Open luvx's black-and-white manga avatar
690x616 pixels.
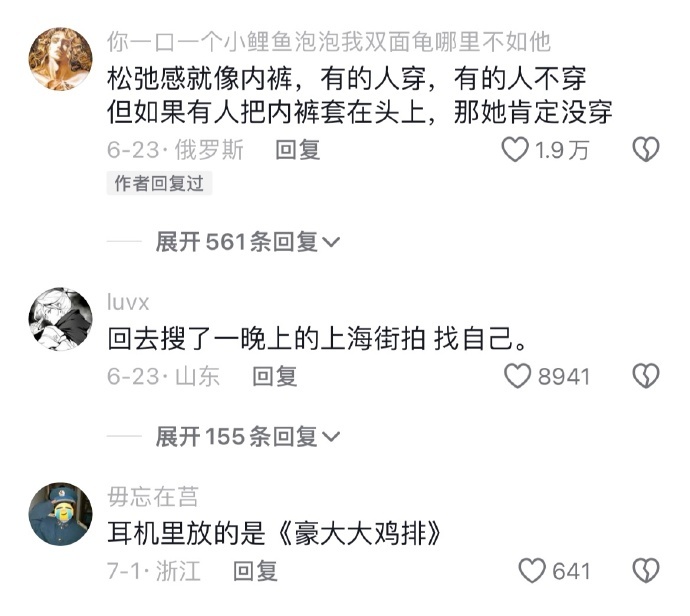pos(61,319)
